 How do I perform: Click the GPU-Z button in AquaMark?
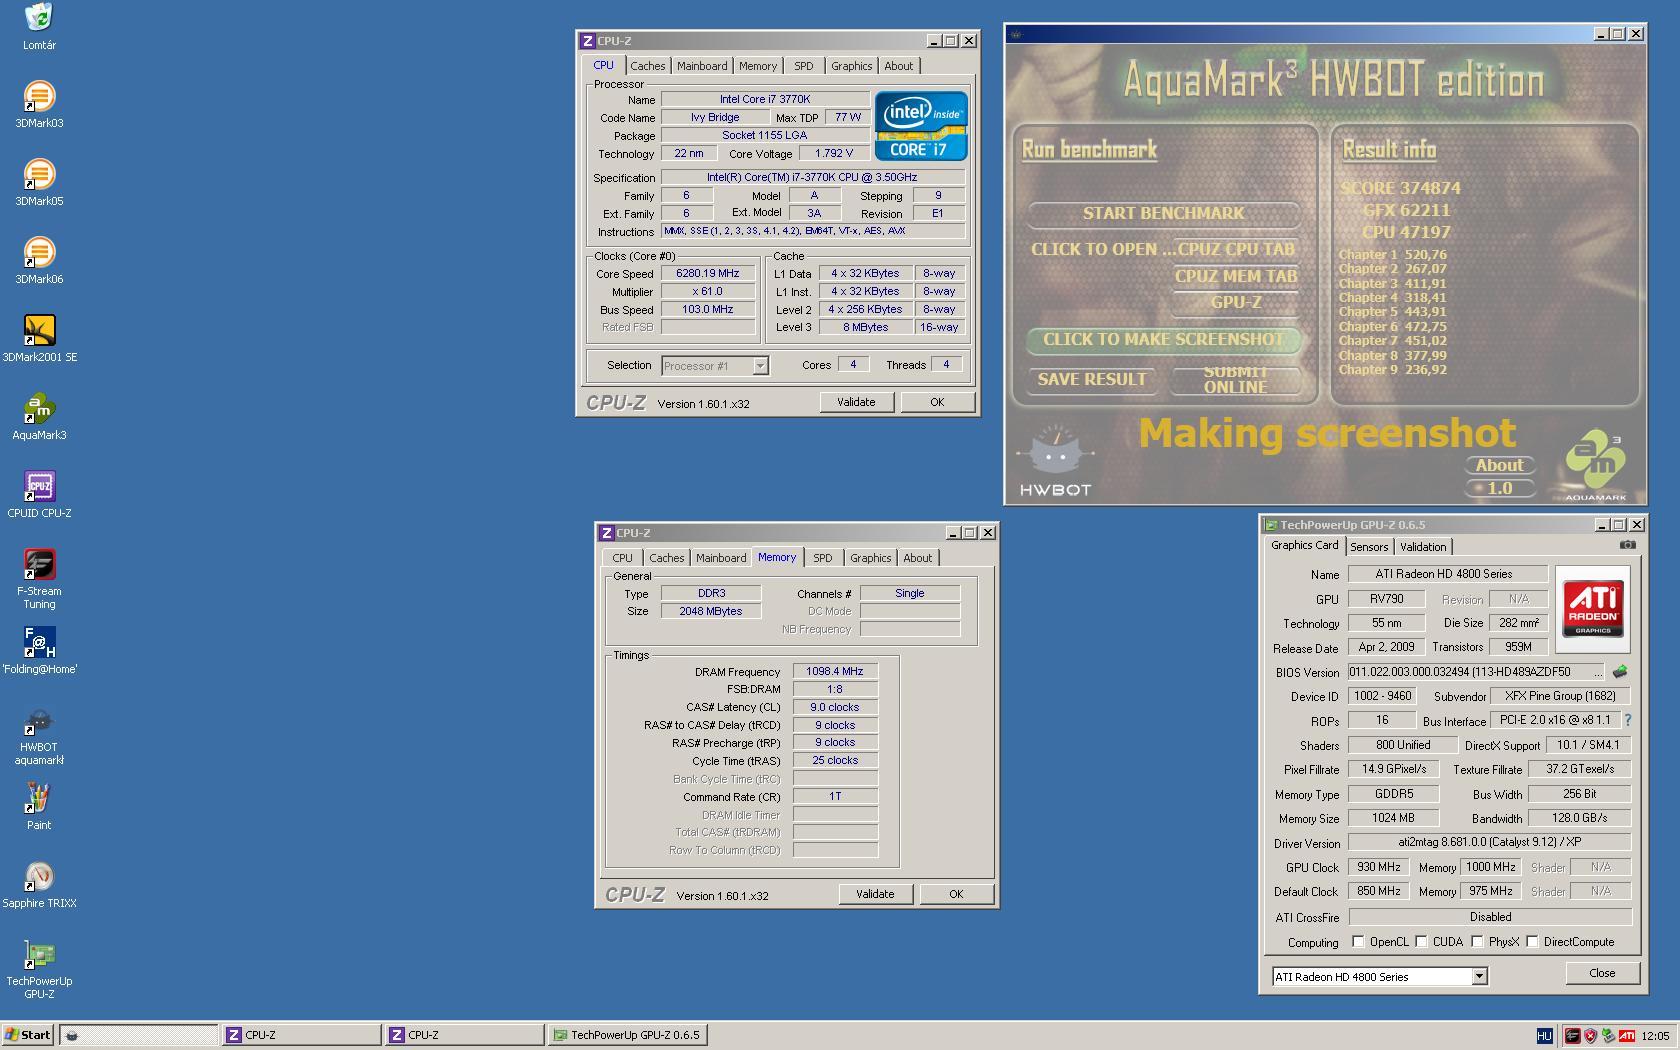coord(1236,302)
